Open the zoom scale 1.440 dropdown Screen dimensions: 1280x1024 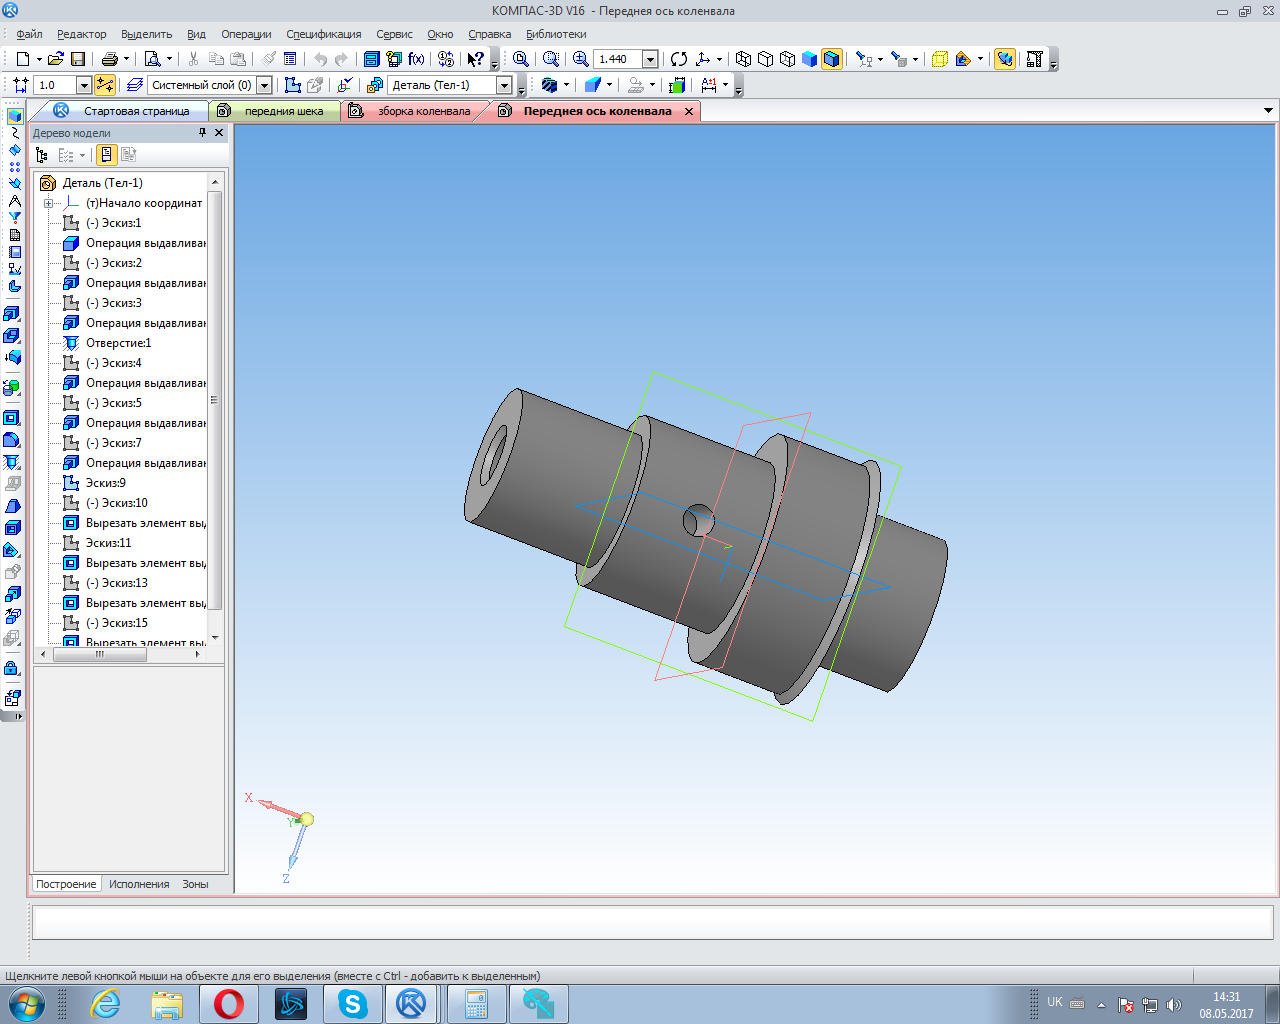pyautogui.click(x=650, y=59)
